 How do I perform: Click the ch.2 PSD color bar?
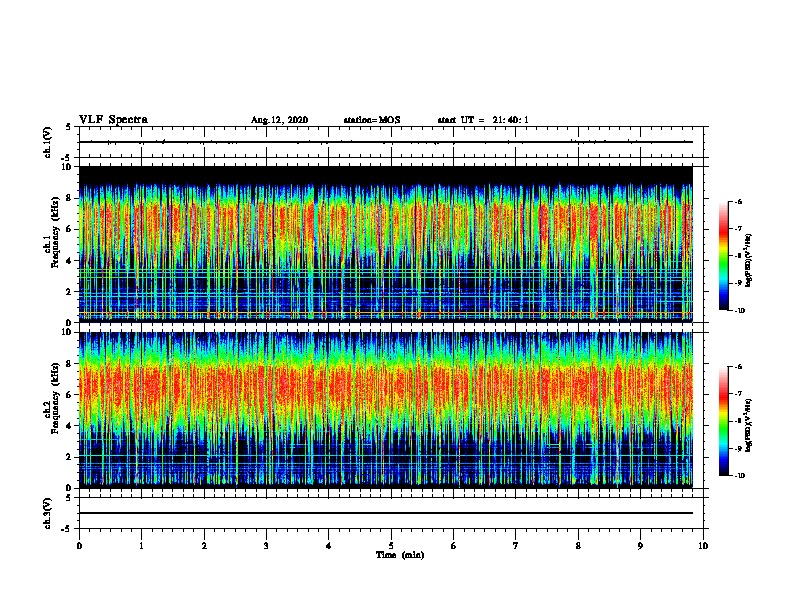[724, 421]
